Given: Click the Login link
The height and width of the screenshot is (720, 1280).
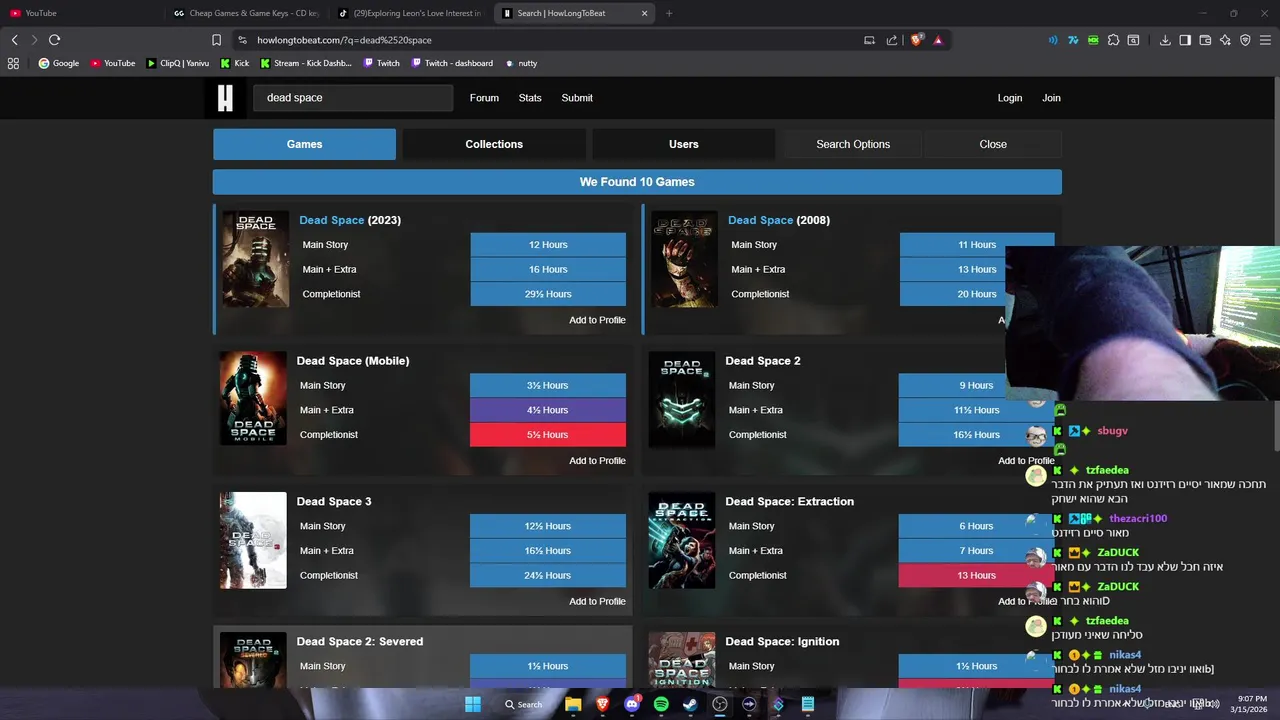Looking at the screenshot, I should pos(1010,98).
